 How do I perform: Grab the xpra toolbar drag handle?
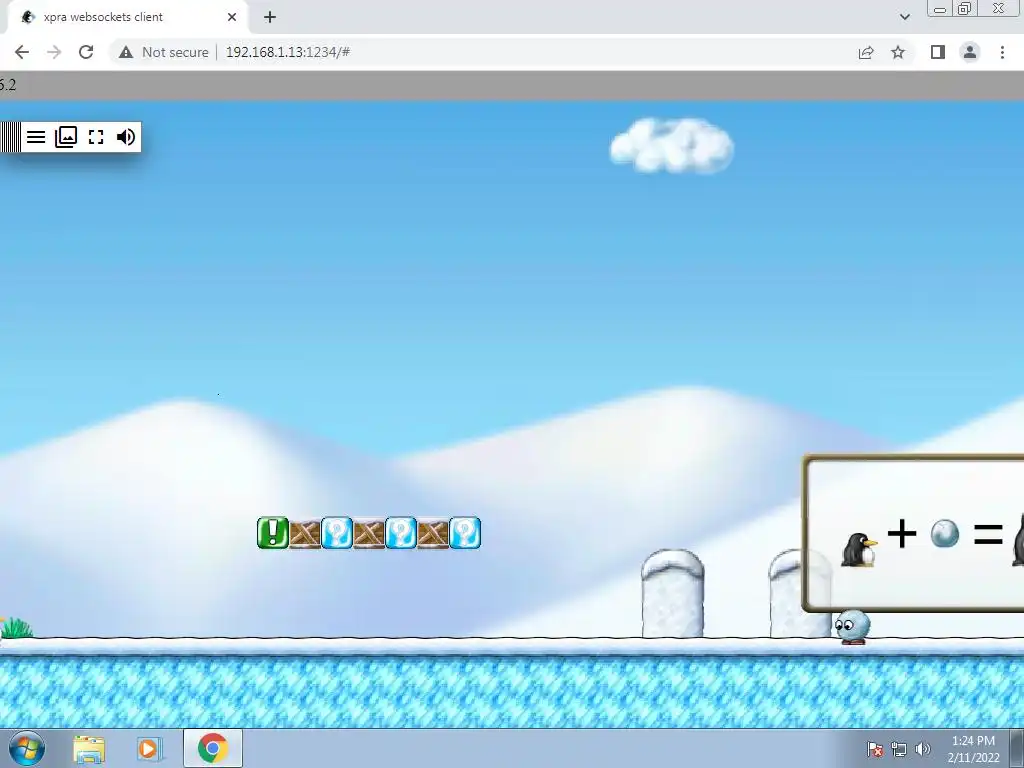coord(10,137)
